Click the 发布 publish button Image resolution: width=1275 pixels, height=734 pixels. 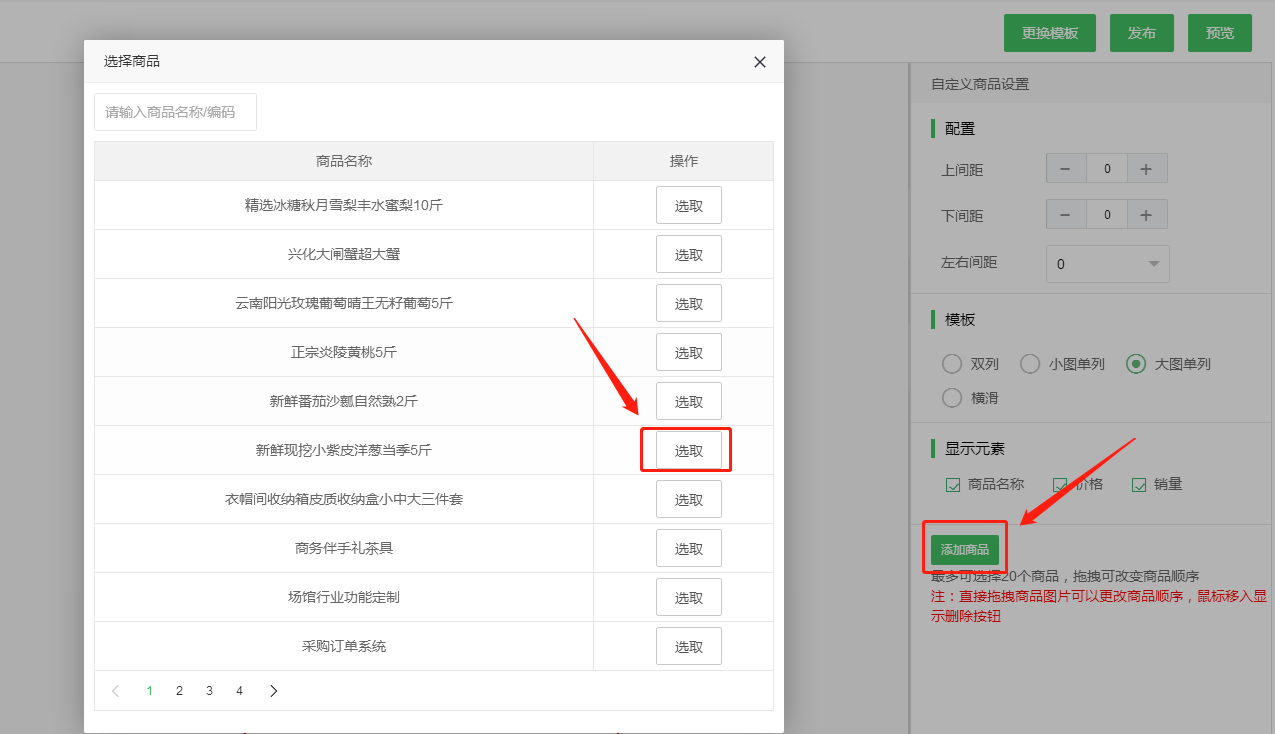(1141, 32)
